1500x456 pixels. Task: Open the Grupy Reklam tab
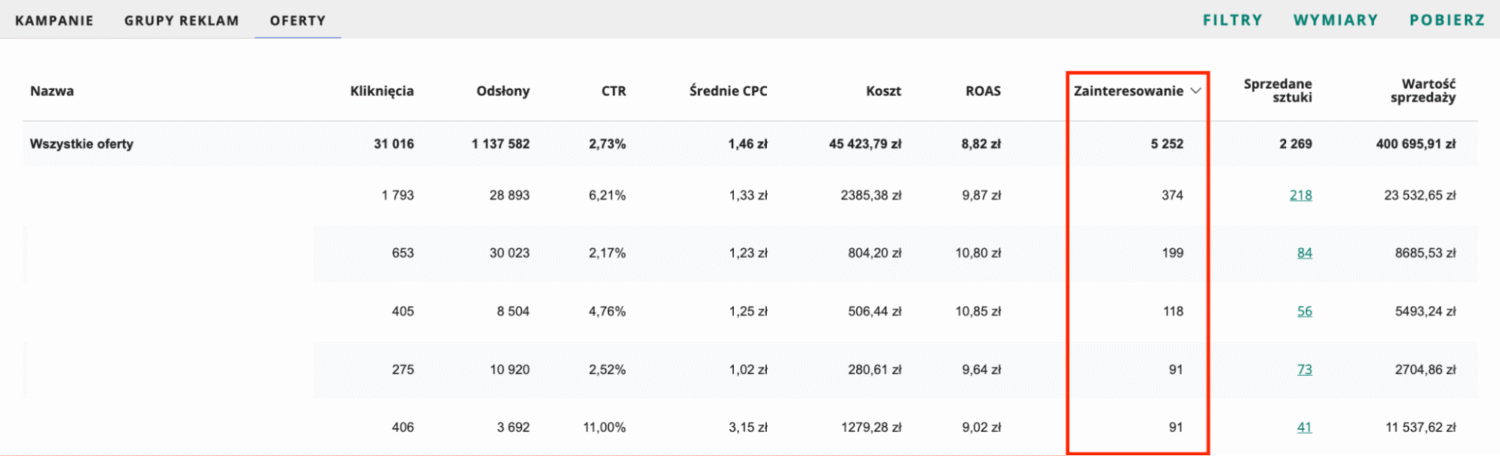(x=182, y=20)
